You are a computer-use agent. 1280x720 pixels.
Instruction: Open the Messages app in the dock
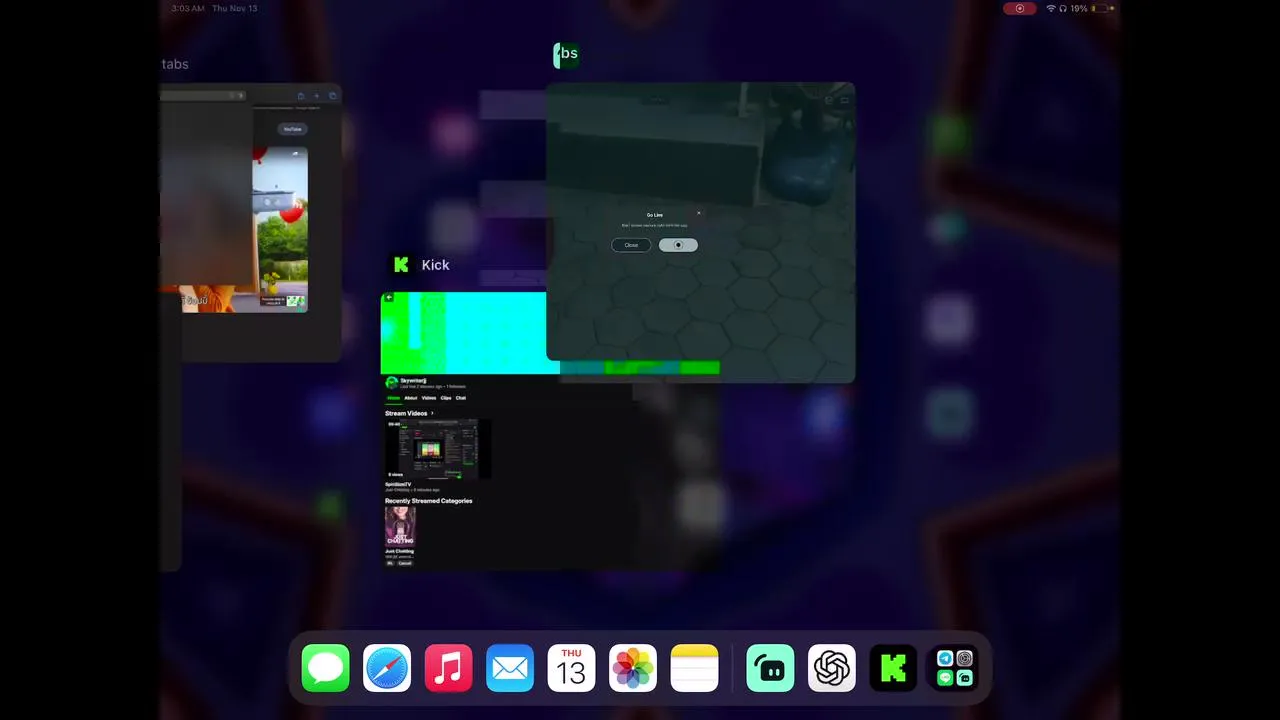[326, 668]
